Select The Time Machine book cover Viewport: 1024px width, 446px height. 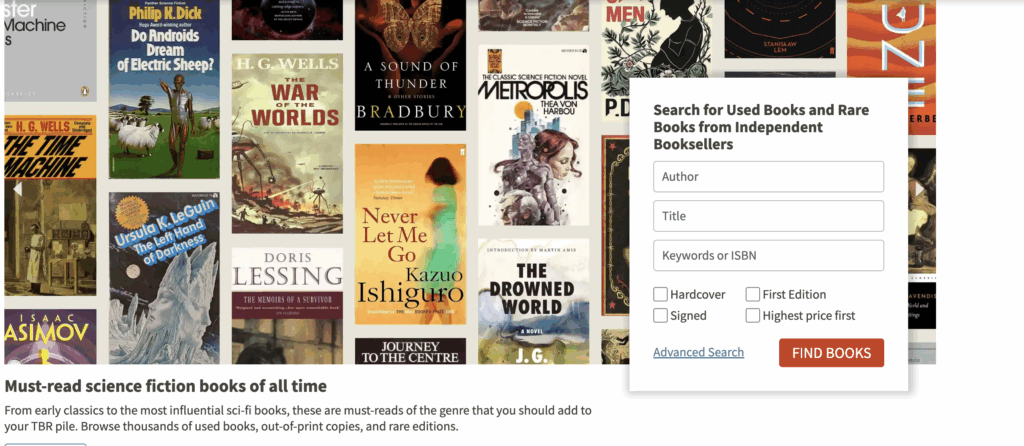(50, 206)
